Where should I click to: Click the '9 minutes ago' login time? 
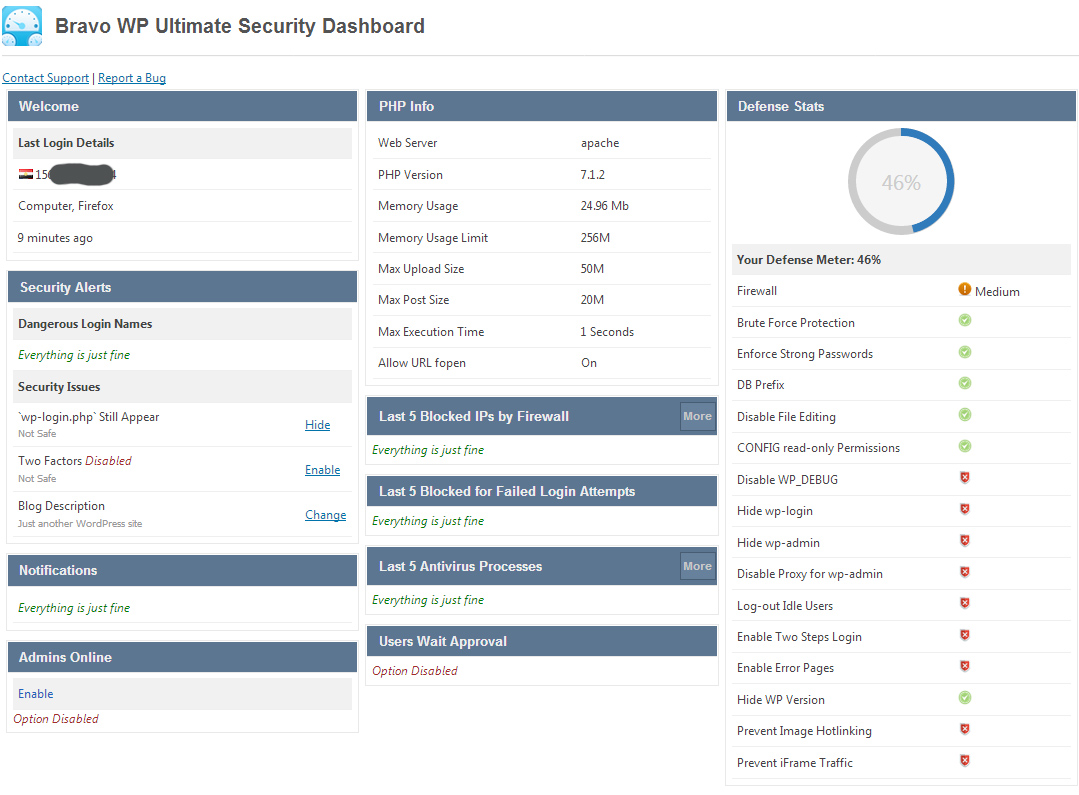[55, 237]
